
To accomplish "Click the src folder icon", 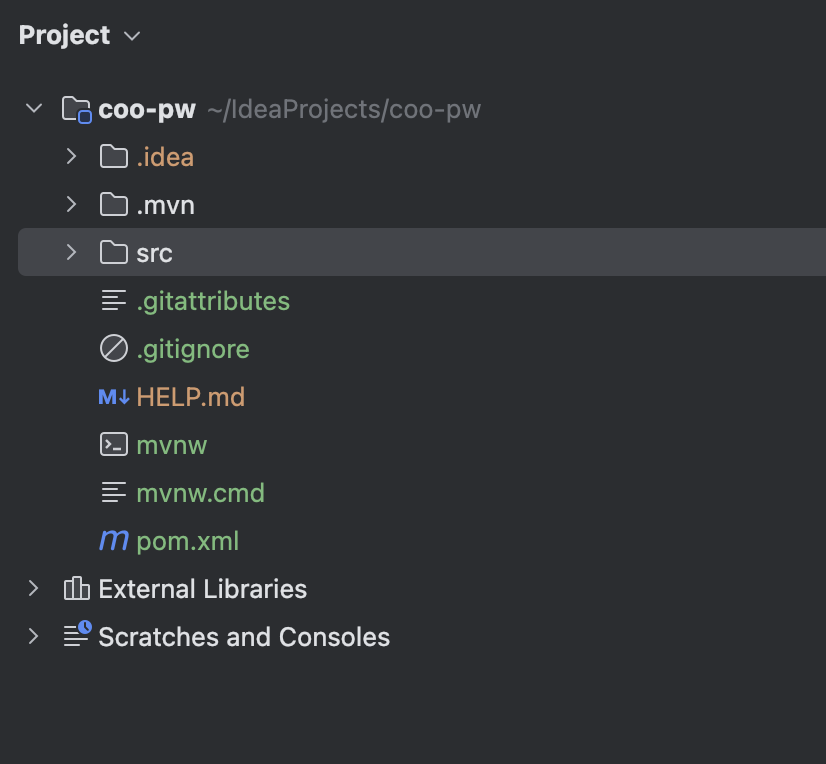I will [114, 253].
